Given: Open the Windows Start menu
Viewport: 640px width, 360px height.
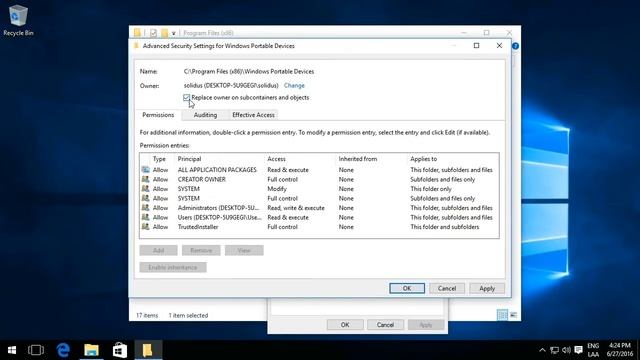Looking at the screenshot, I should point(12,350).
